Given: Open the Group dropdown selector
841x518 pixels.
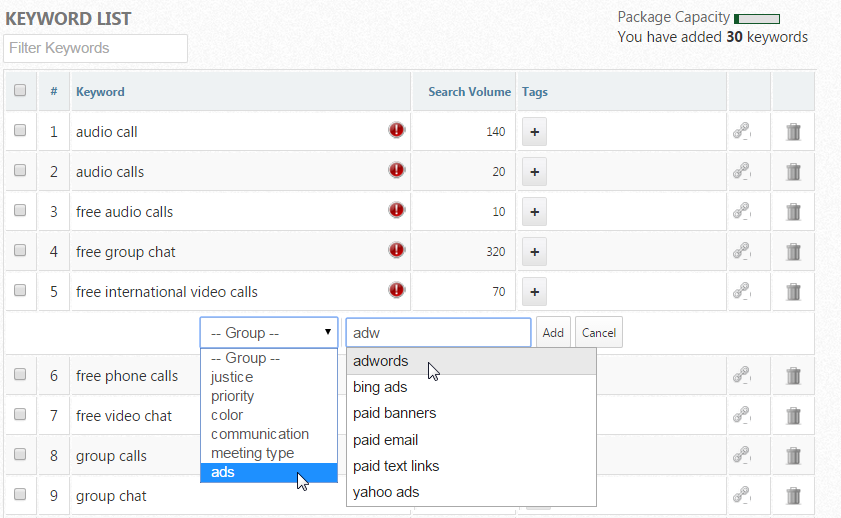Looking at the screenshot, I should (x=268, y=332).
